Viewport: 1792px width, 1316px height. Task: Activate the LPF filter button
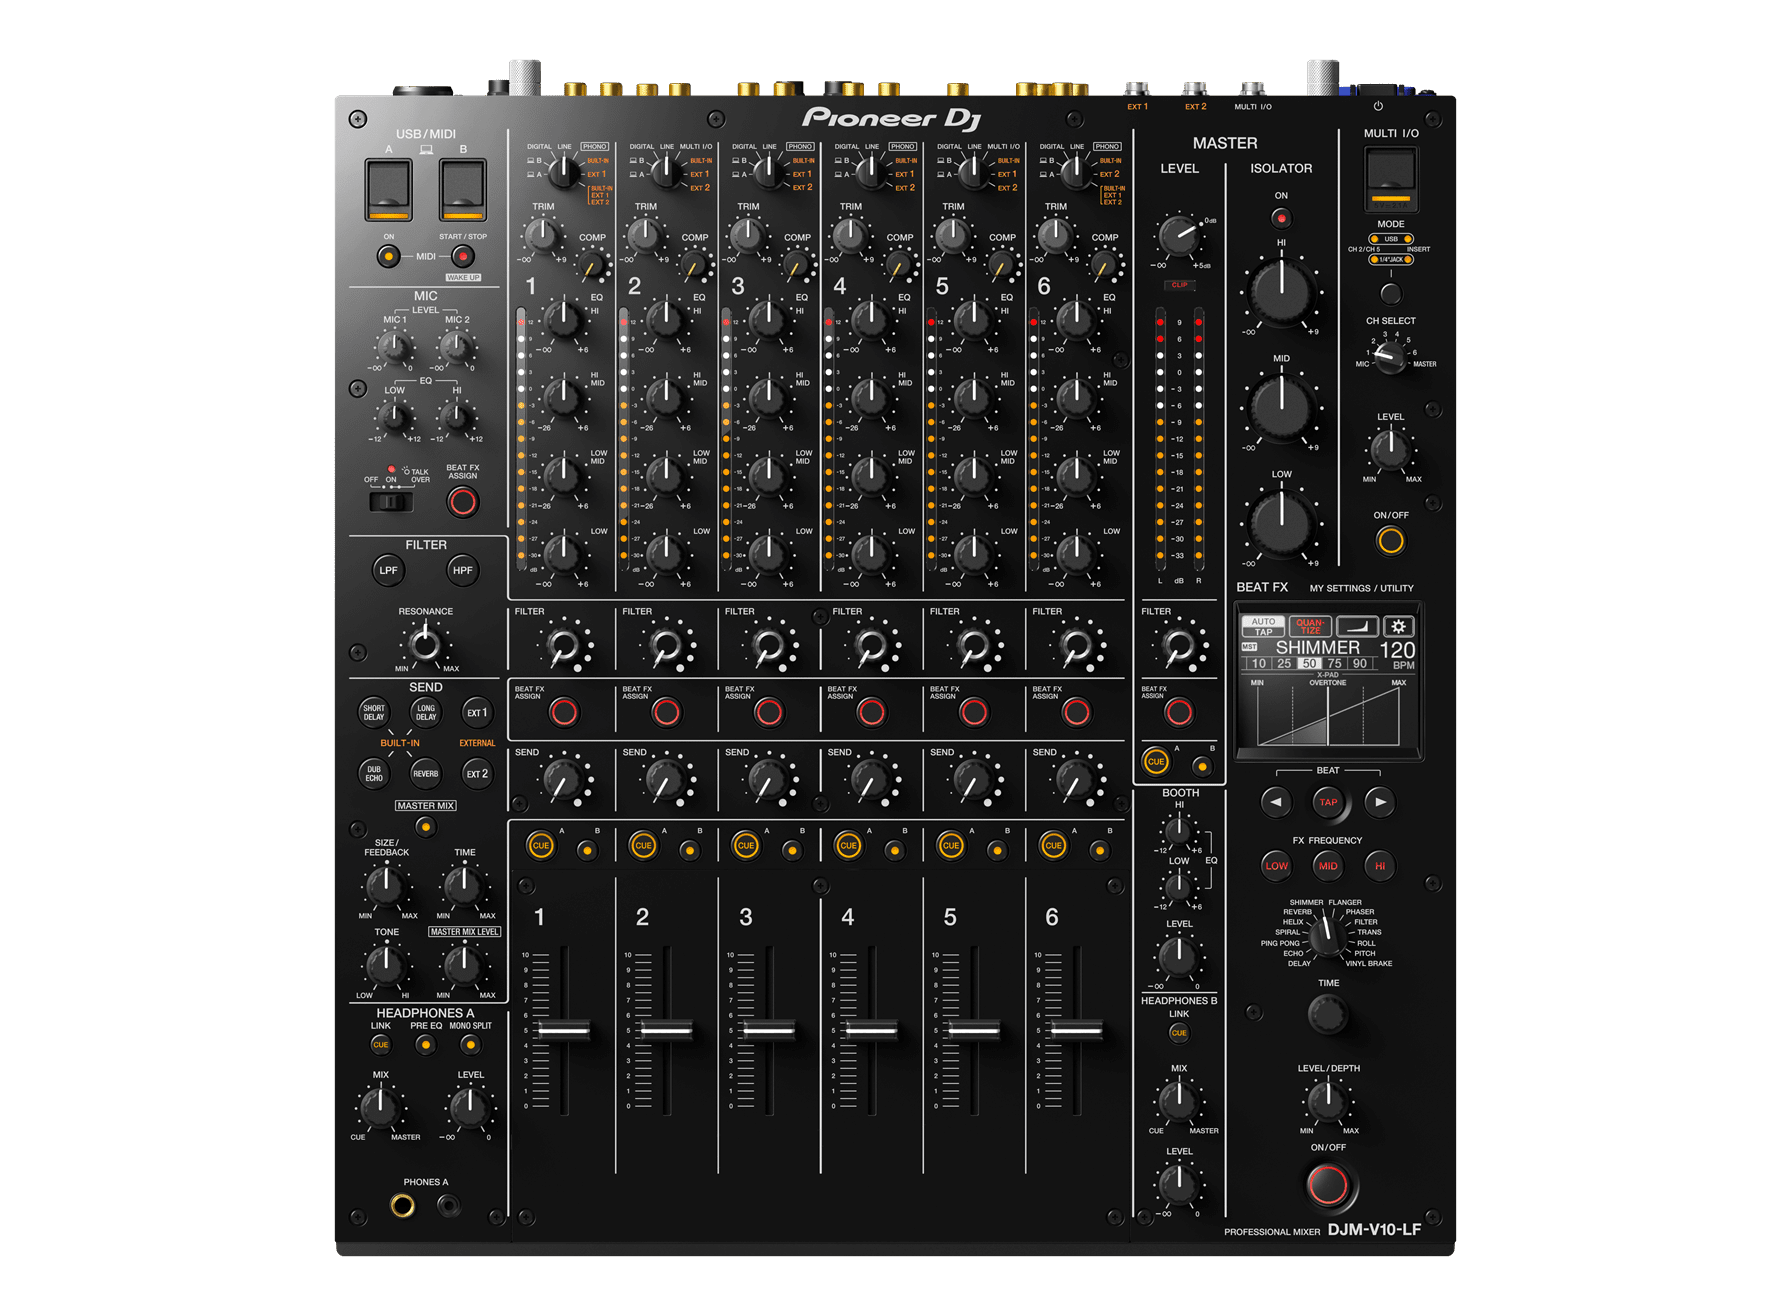[388, 570]
